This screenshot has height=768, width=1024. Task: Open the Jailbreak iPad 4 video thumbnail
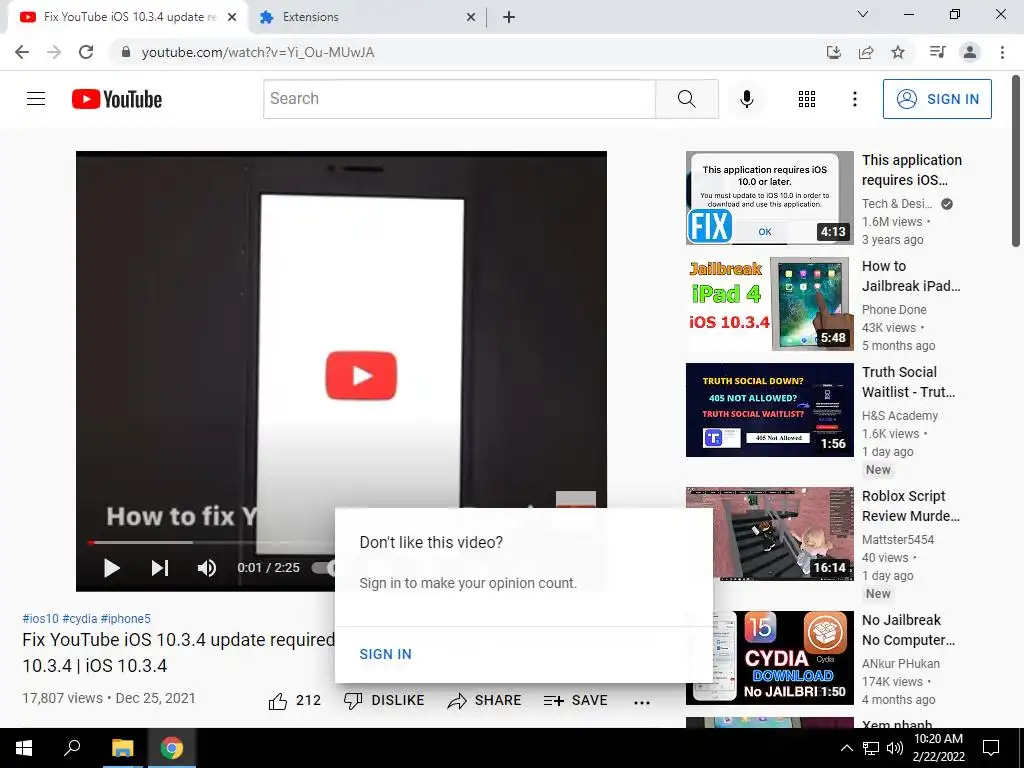(769, 304)
